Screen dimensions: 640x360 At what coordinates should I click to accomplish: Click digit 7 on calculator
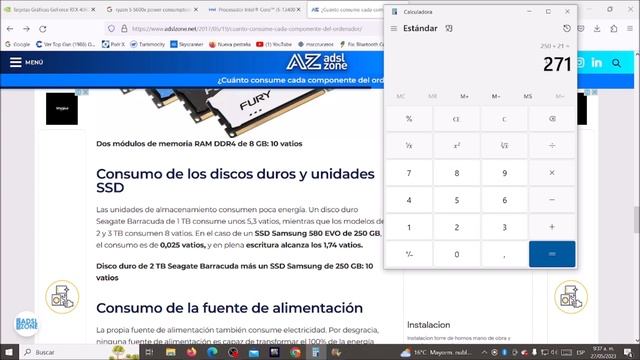pyautogui.click(x=409, y=173)
